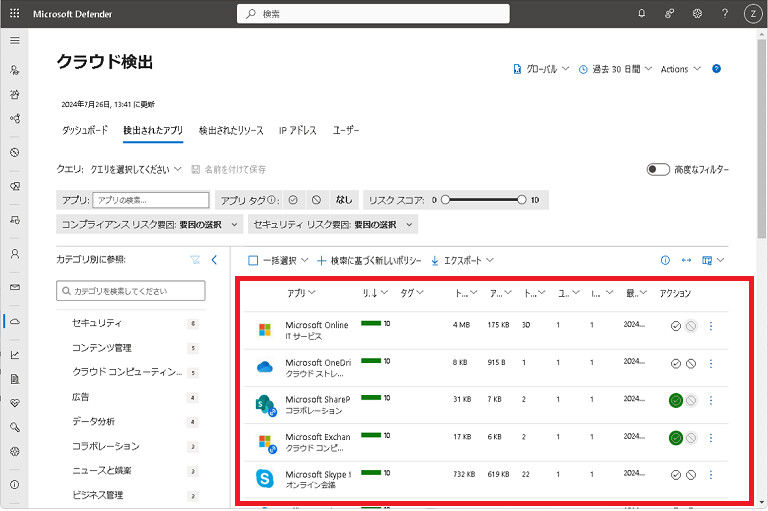
Task: Open the 過去 30 日間 time range dropdown
Action: 615,69
